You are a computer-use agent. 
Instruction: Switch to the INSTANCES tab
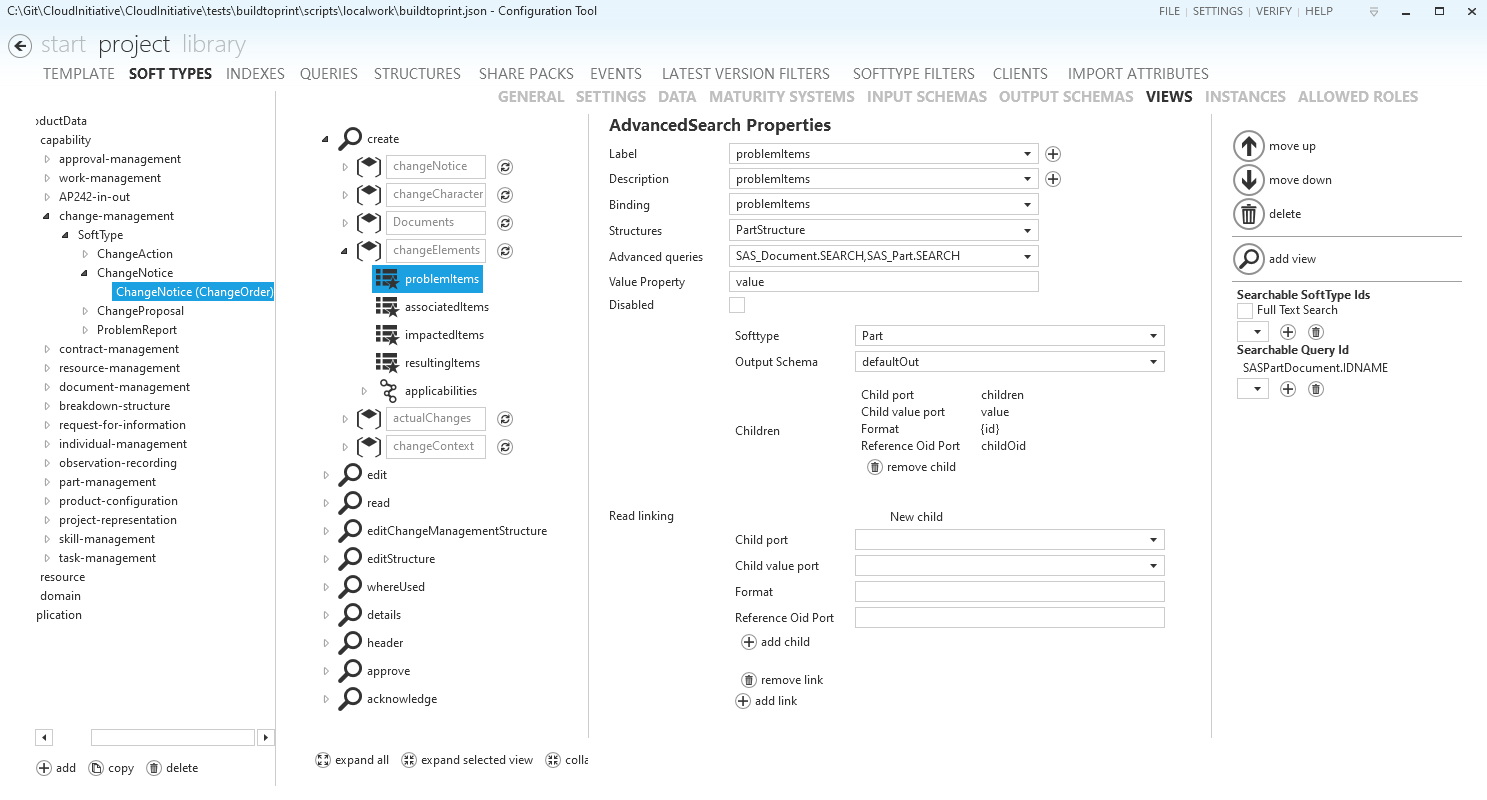click(x=1245, y=96)
